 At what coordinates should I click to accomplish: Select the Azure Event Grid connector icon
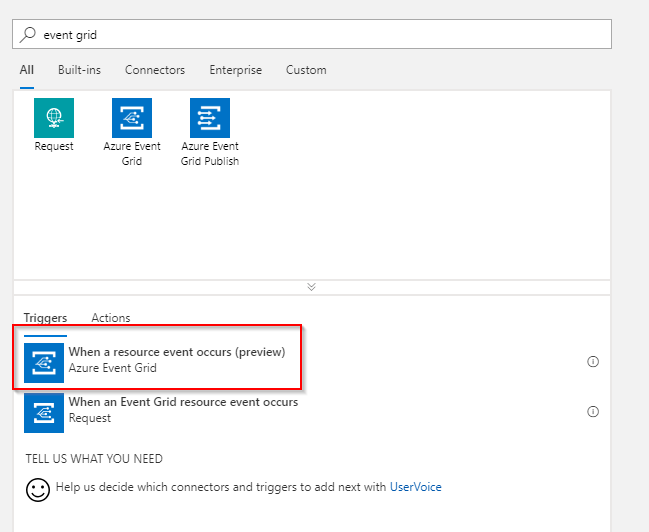pyautogui.click(x=132, y=118)
